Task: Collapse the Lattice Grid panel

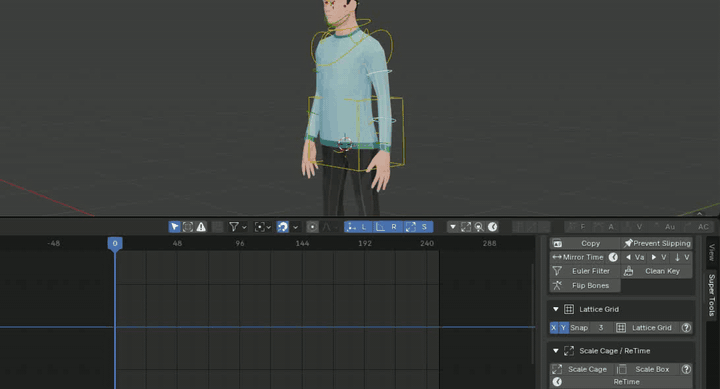Action: click(556, 309)
